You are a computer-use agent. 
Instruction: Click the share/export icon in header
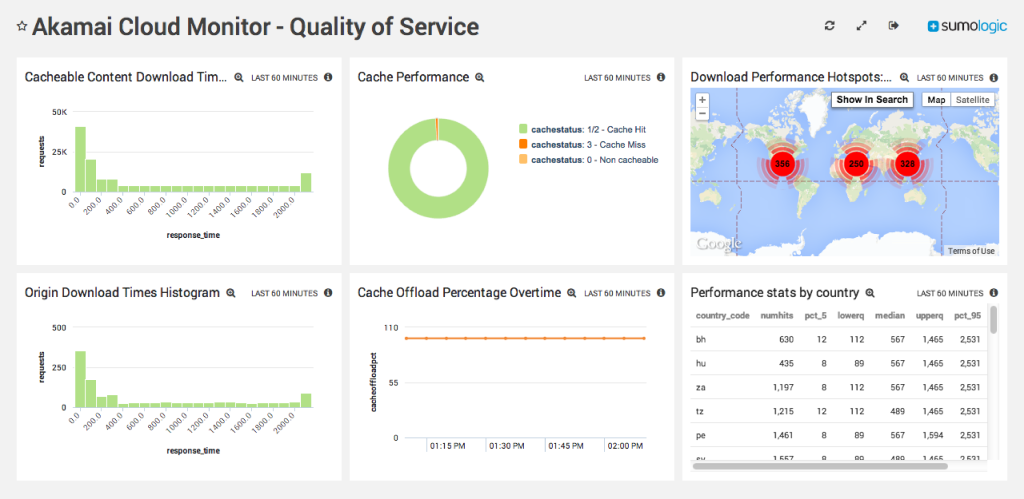(x=893, y=25)
